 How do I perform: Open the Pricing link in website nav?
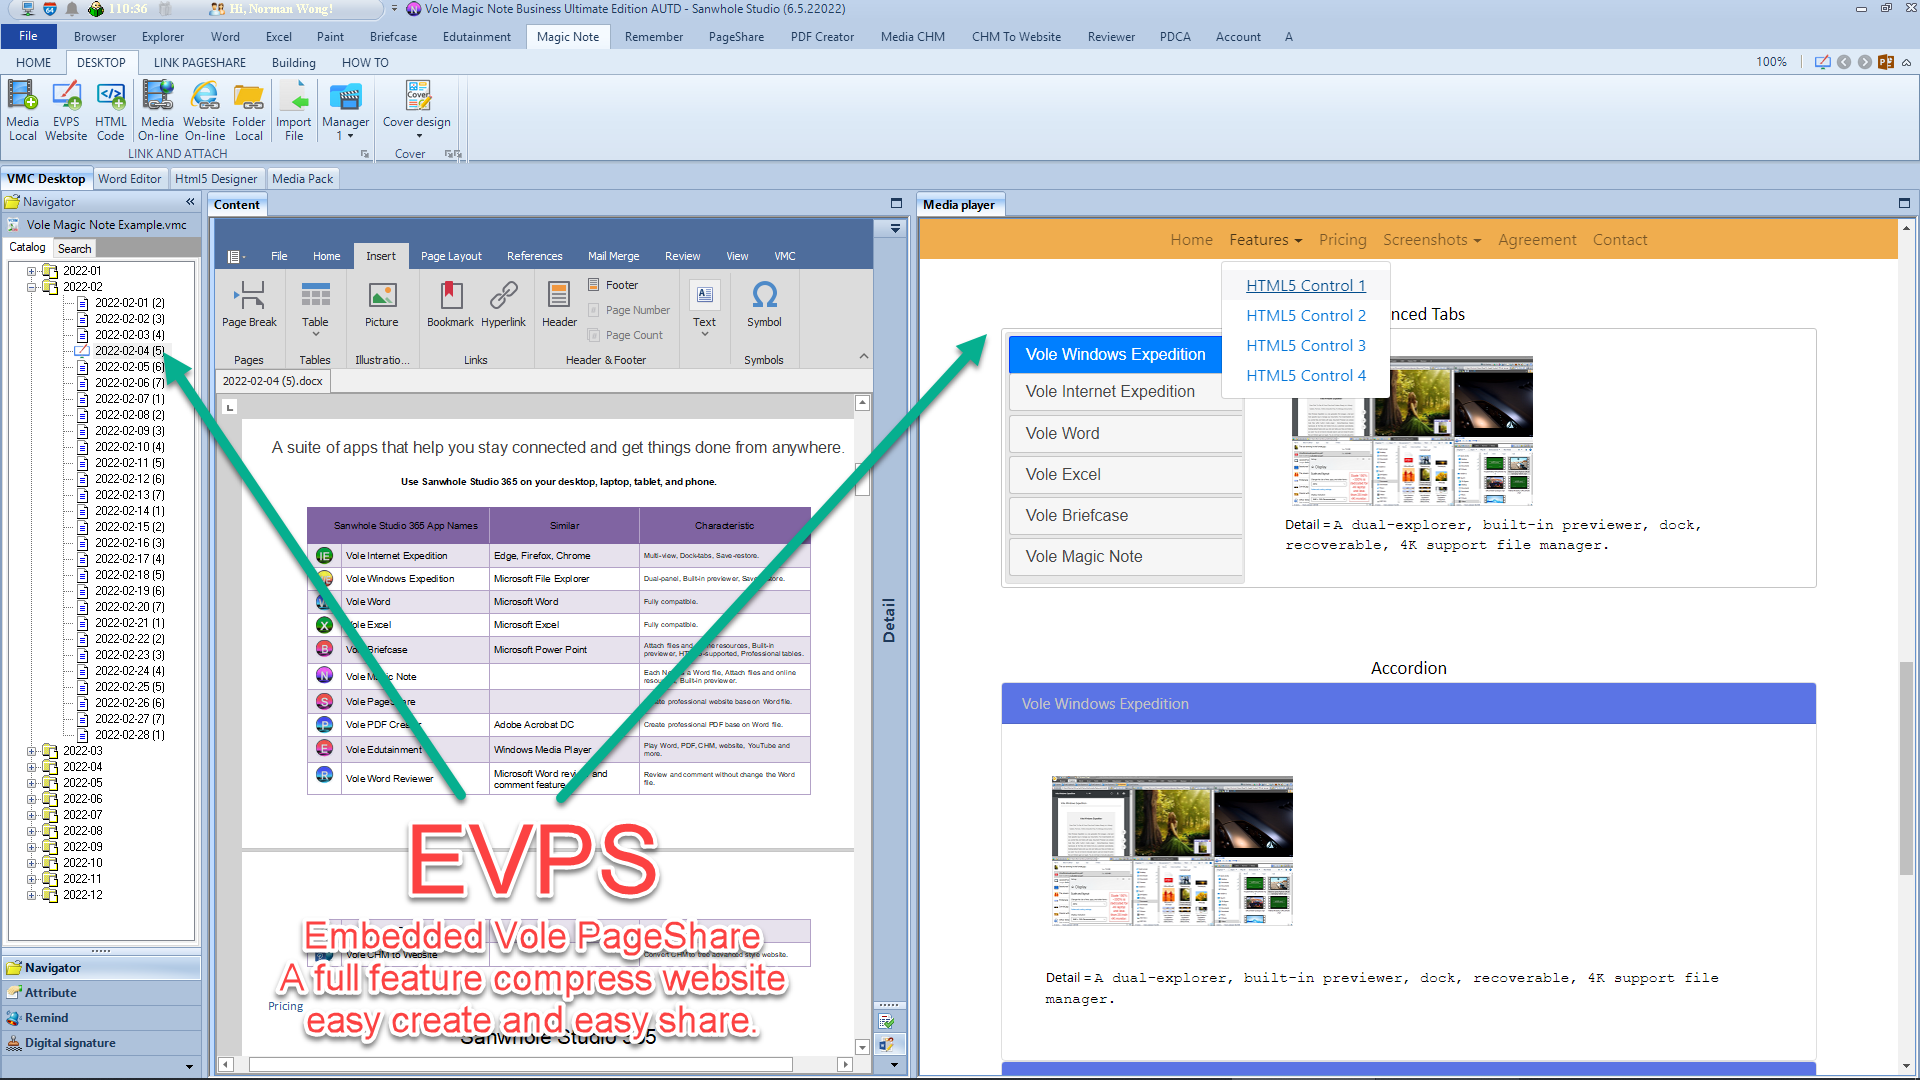(x=1342, y=240)
